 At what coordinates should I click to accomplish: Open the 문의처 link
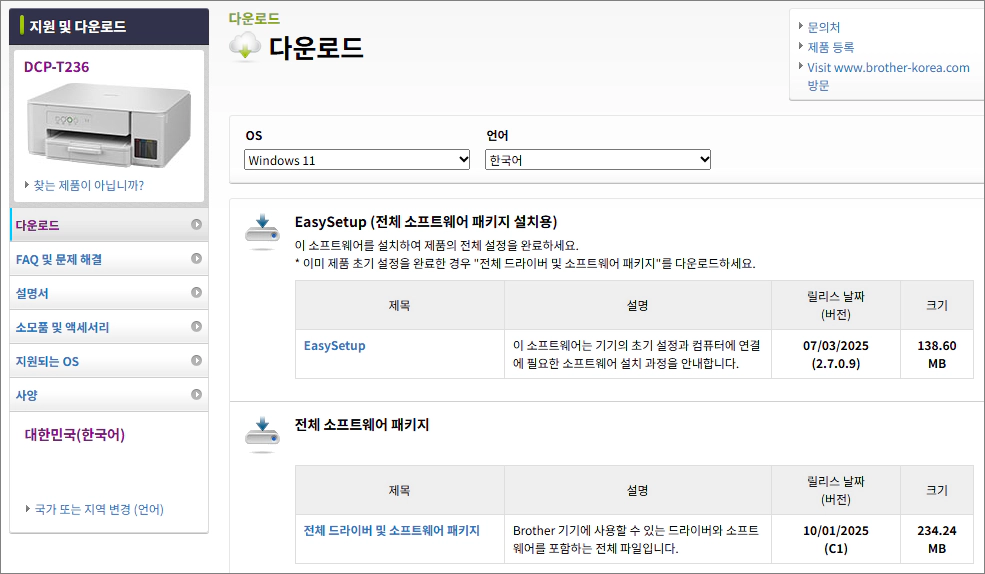(x=824, y=27)
